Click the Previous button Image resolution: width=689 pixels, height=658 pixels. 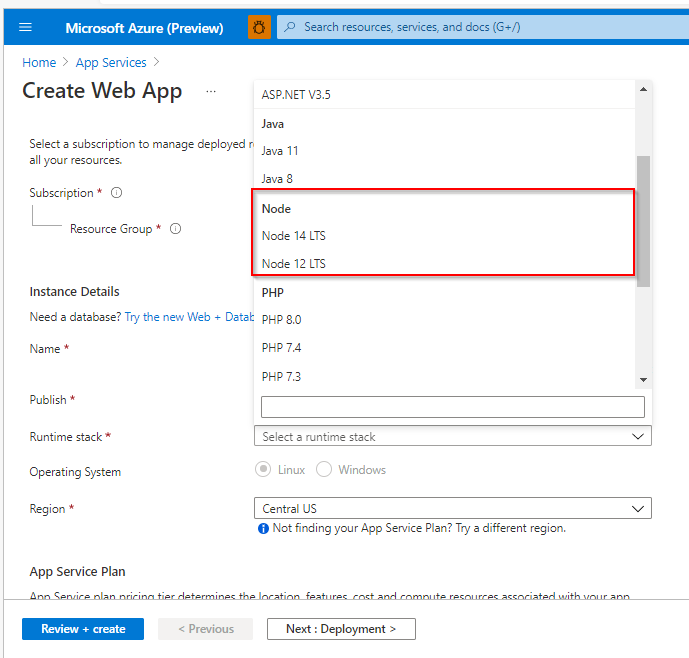[206, 629]
